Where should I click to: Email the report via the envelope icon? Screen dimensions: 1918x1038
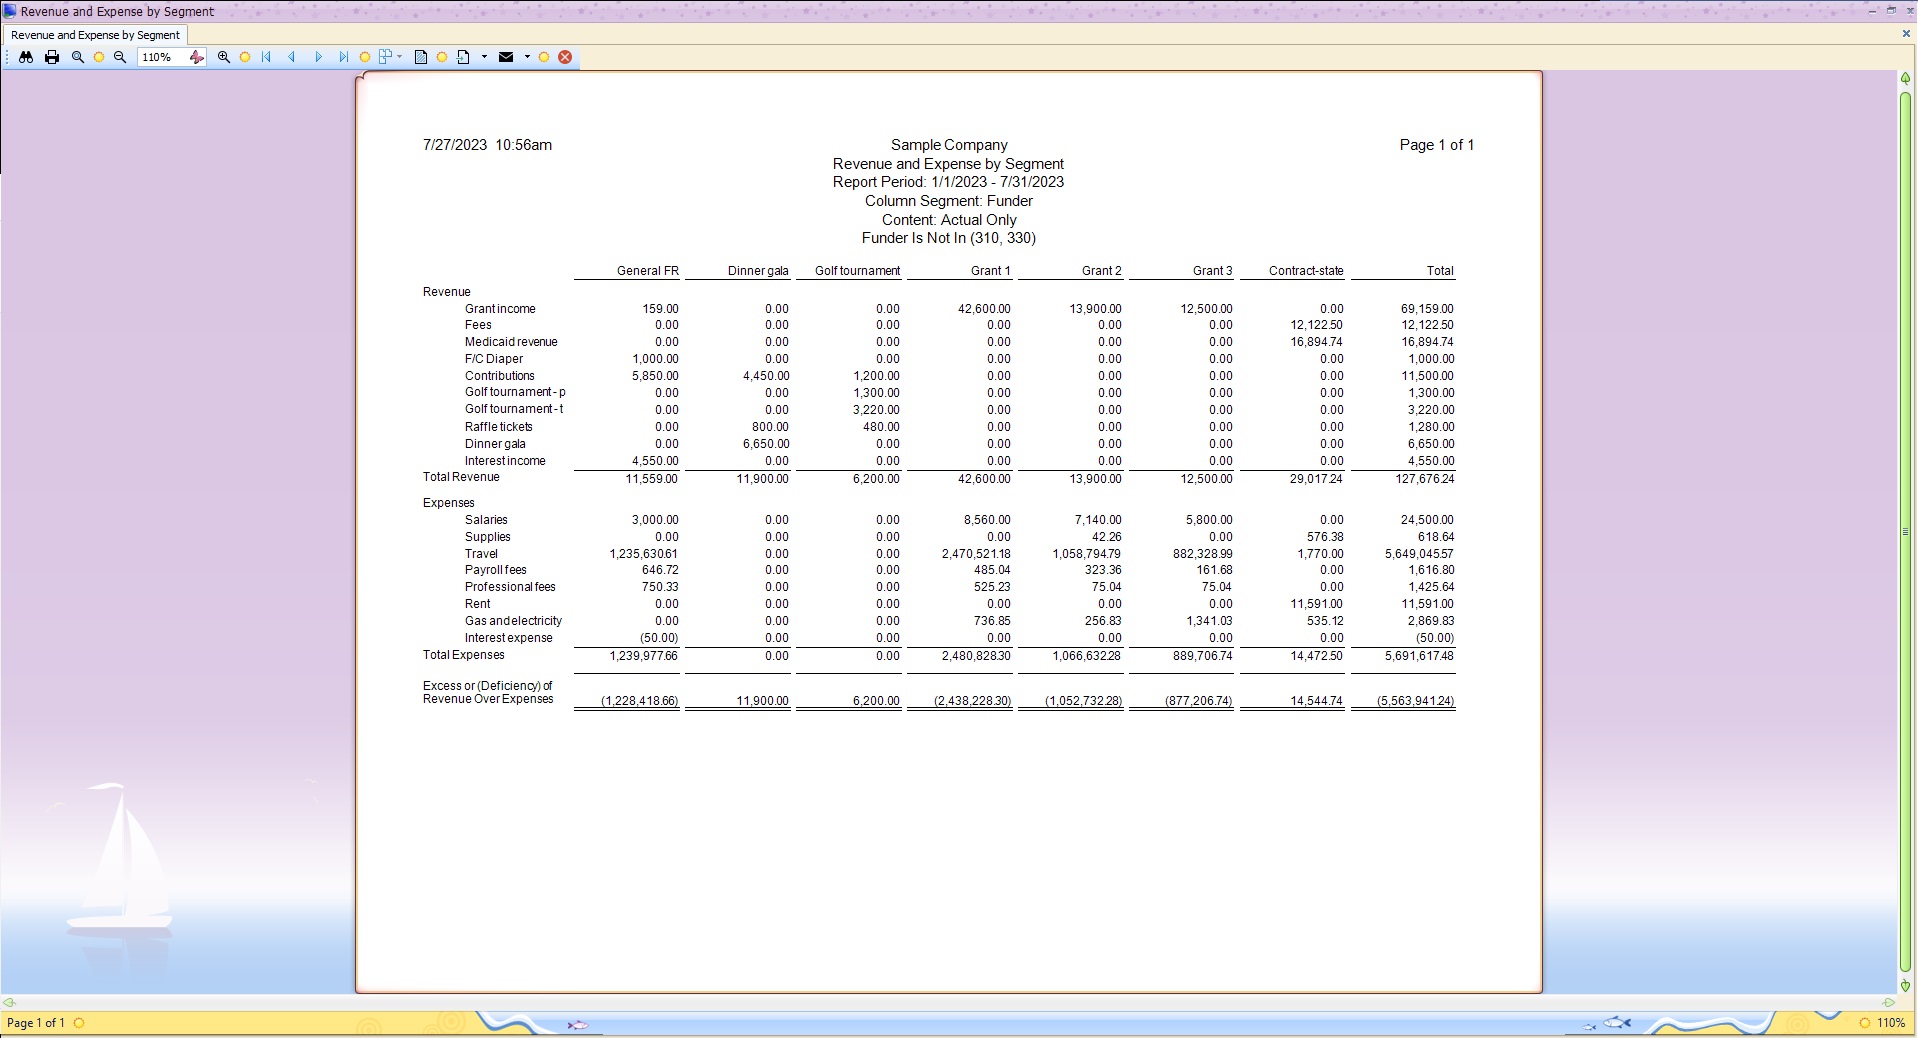tap(507, 57)
